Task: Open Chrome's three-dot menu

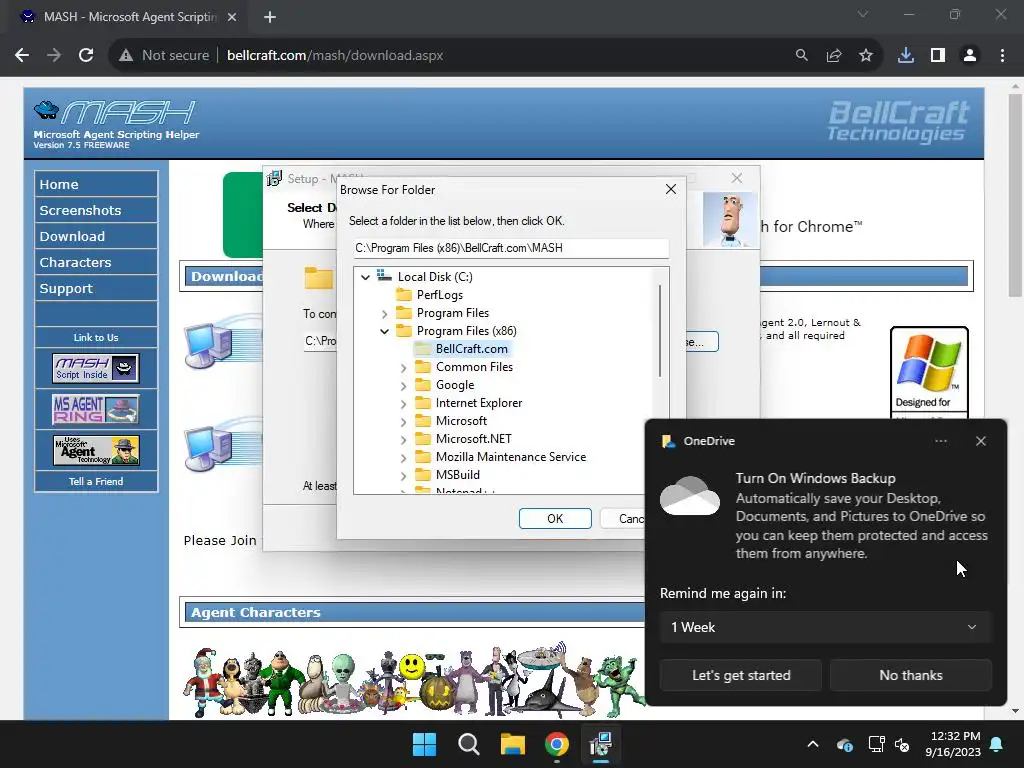Action: pos(1002,56)
